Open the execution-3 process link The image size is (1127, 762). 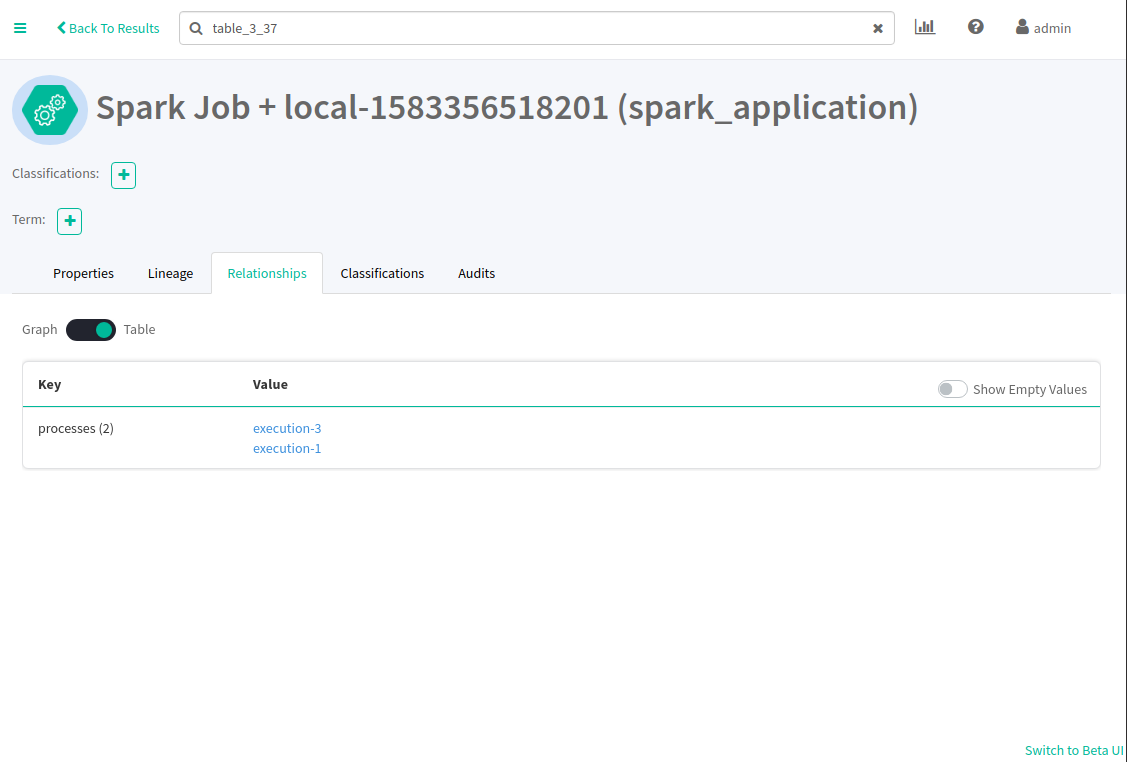click(287, 428)
